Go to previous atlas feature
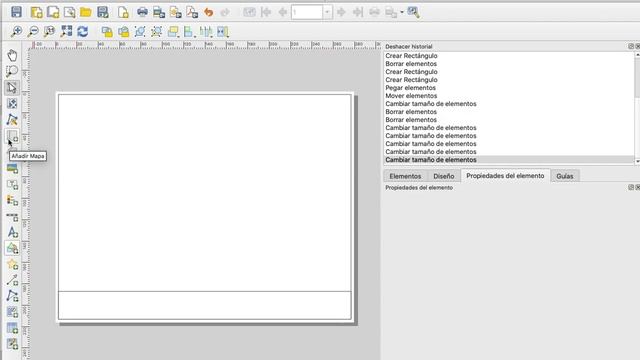 [282, 12]
